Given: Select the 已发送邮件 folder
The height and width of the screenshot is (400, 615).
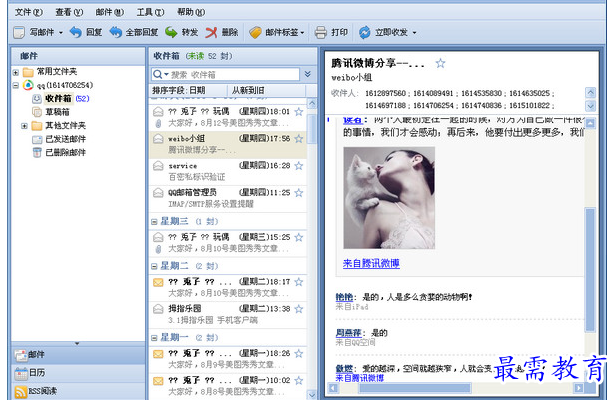Looking at the screenshot, I should point(59,139).
